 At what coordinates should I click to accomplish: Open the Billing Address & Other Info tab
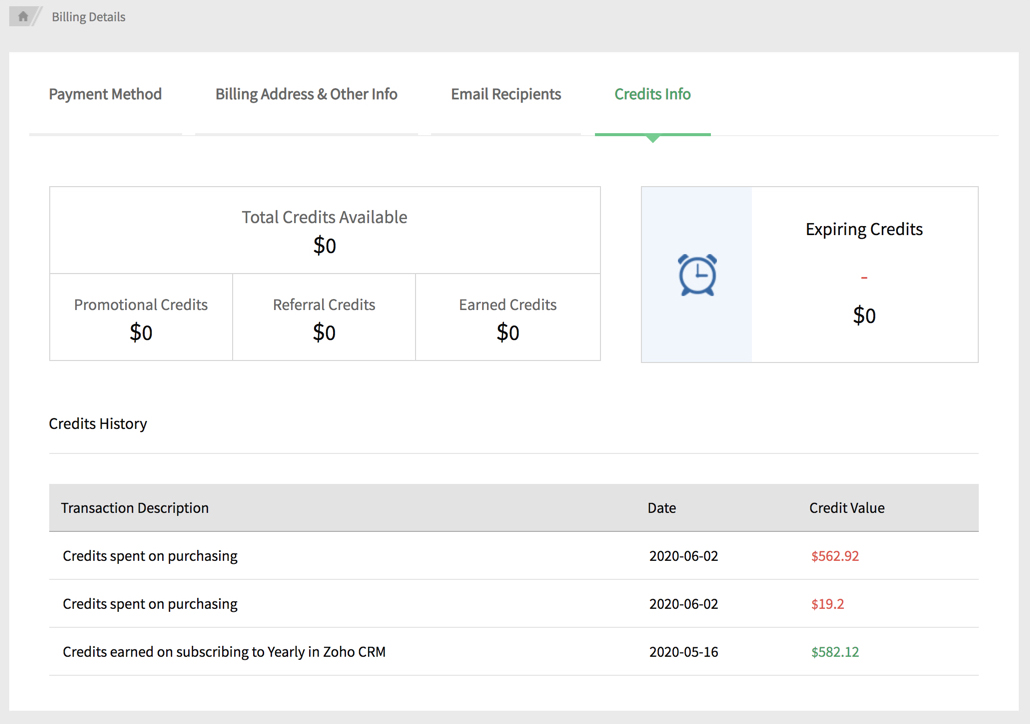point(306,93)
